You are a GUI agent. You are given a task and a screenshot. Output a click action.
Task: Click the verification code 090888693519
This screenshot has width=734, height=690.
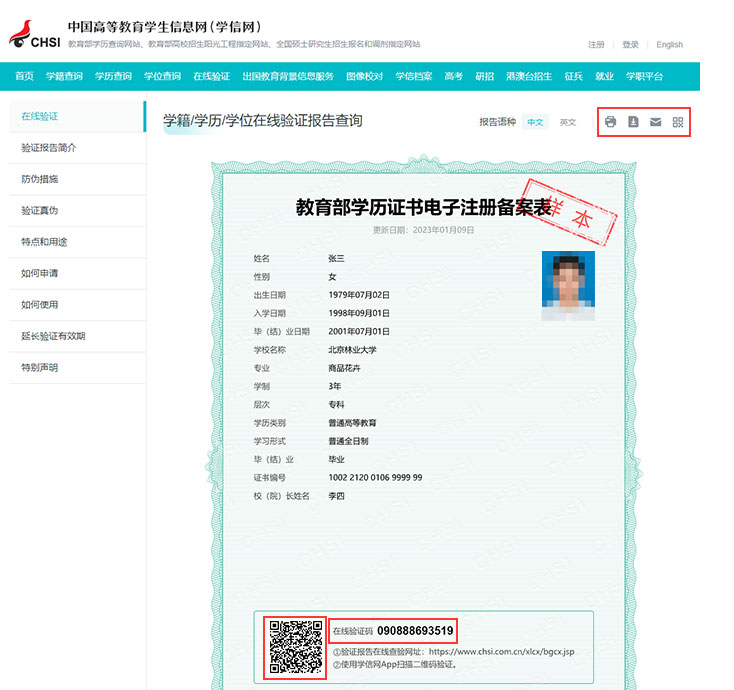tap(415, 631)
